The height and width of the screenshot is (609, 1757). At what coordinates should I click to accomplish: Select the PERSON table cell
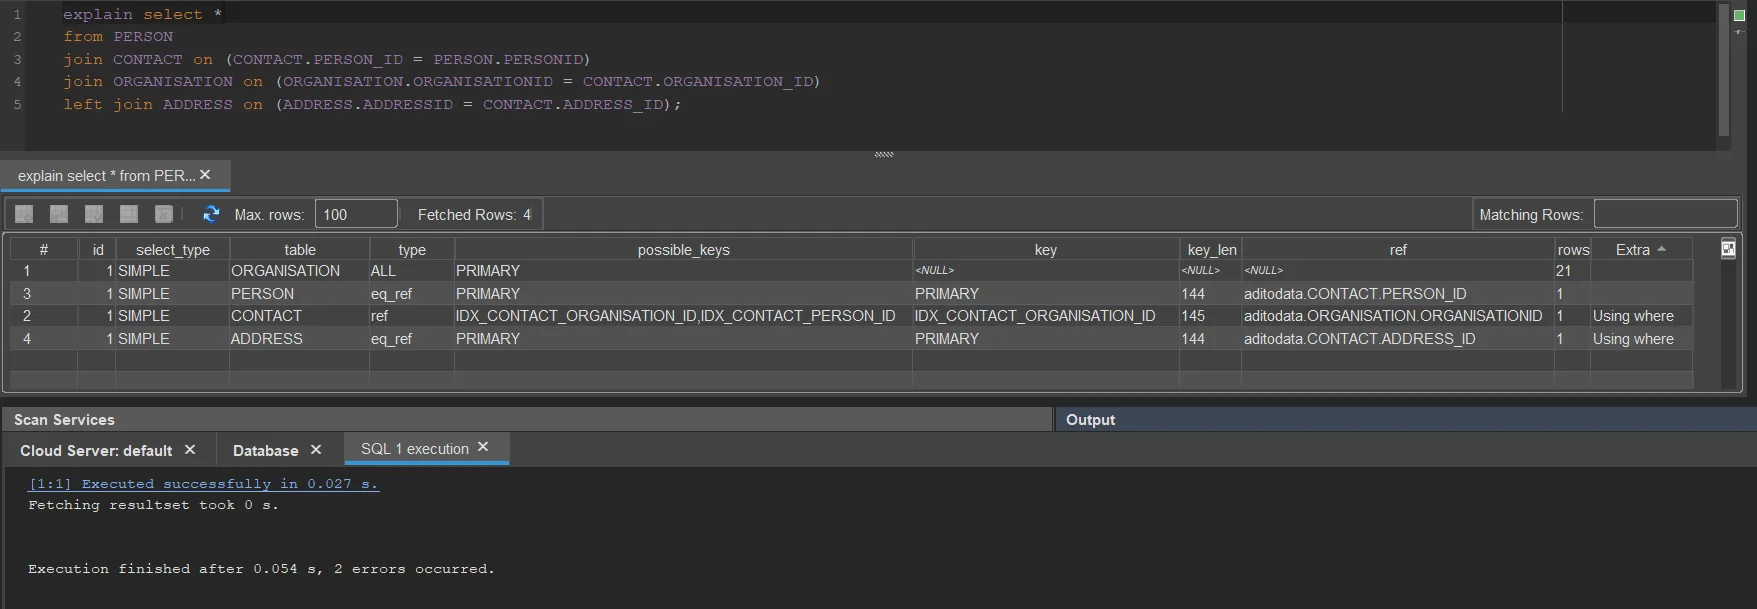coord(299,294)
